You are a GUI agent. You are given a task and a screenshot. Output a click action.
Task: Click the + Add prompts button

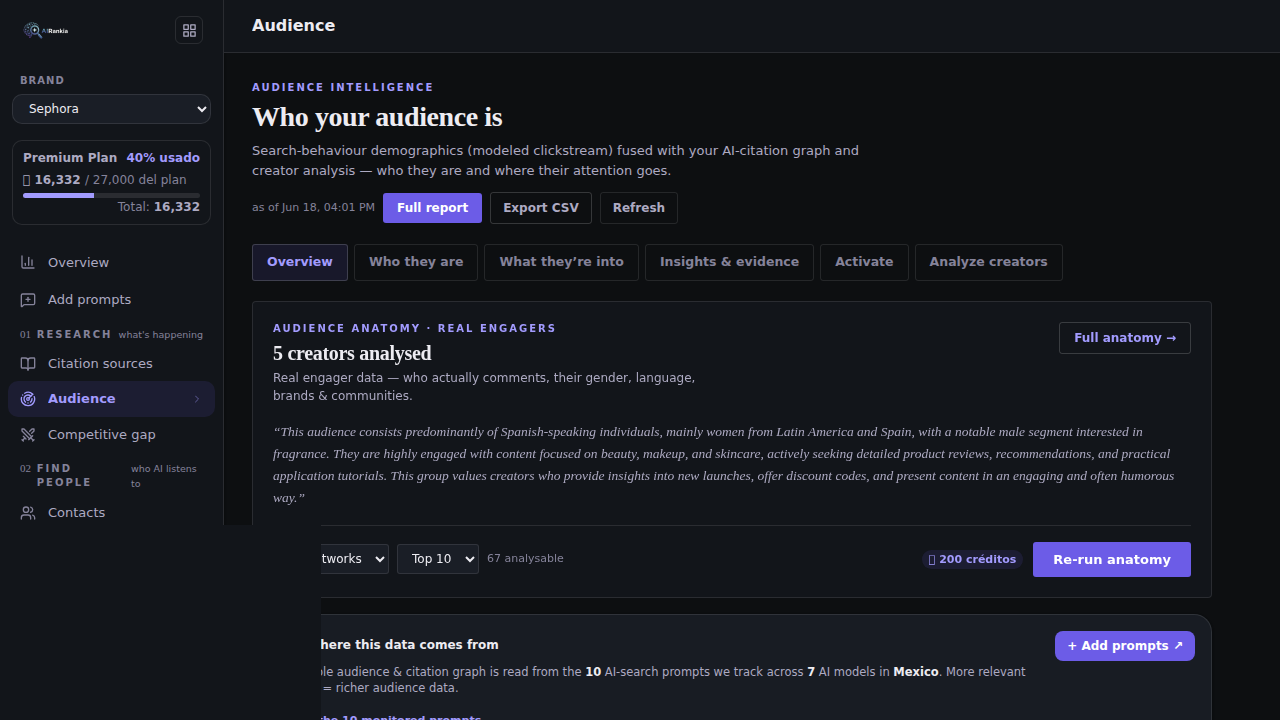click(1125, 646)
